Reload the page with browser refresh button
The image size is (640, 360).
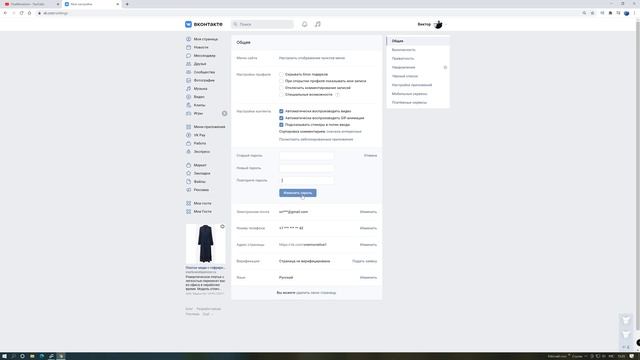[21, 13]
